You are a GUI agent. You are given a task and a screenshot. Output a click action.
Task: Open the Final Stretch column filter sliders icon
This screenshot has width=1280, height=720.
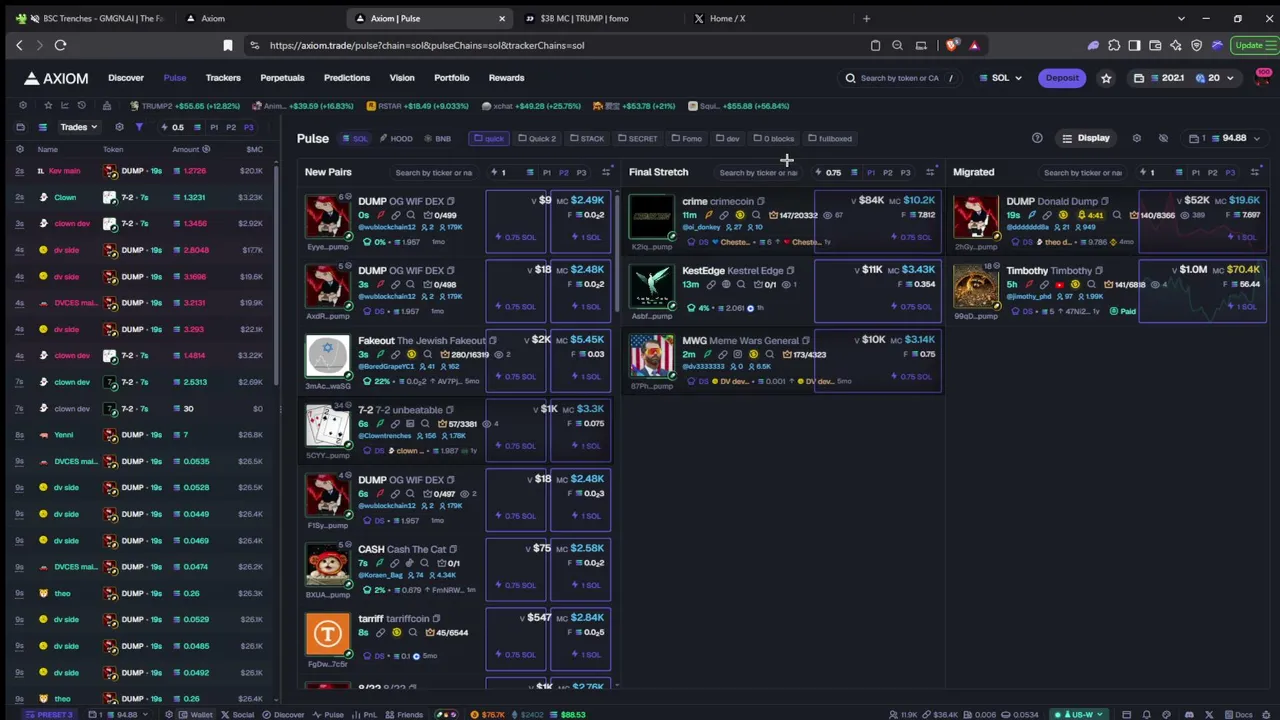[930, 172]
